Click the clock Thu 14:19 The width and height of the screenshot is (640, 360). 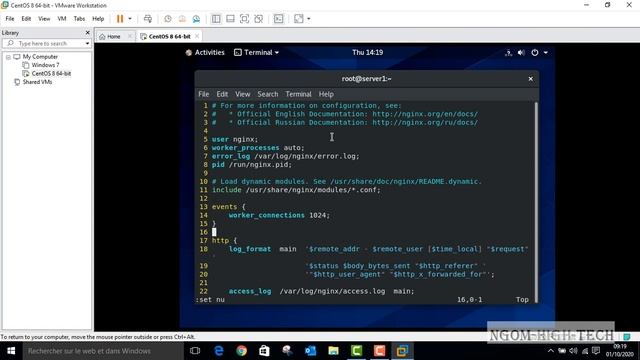tap(367, 52)
